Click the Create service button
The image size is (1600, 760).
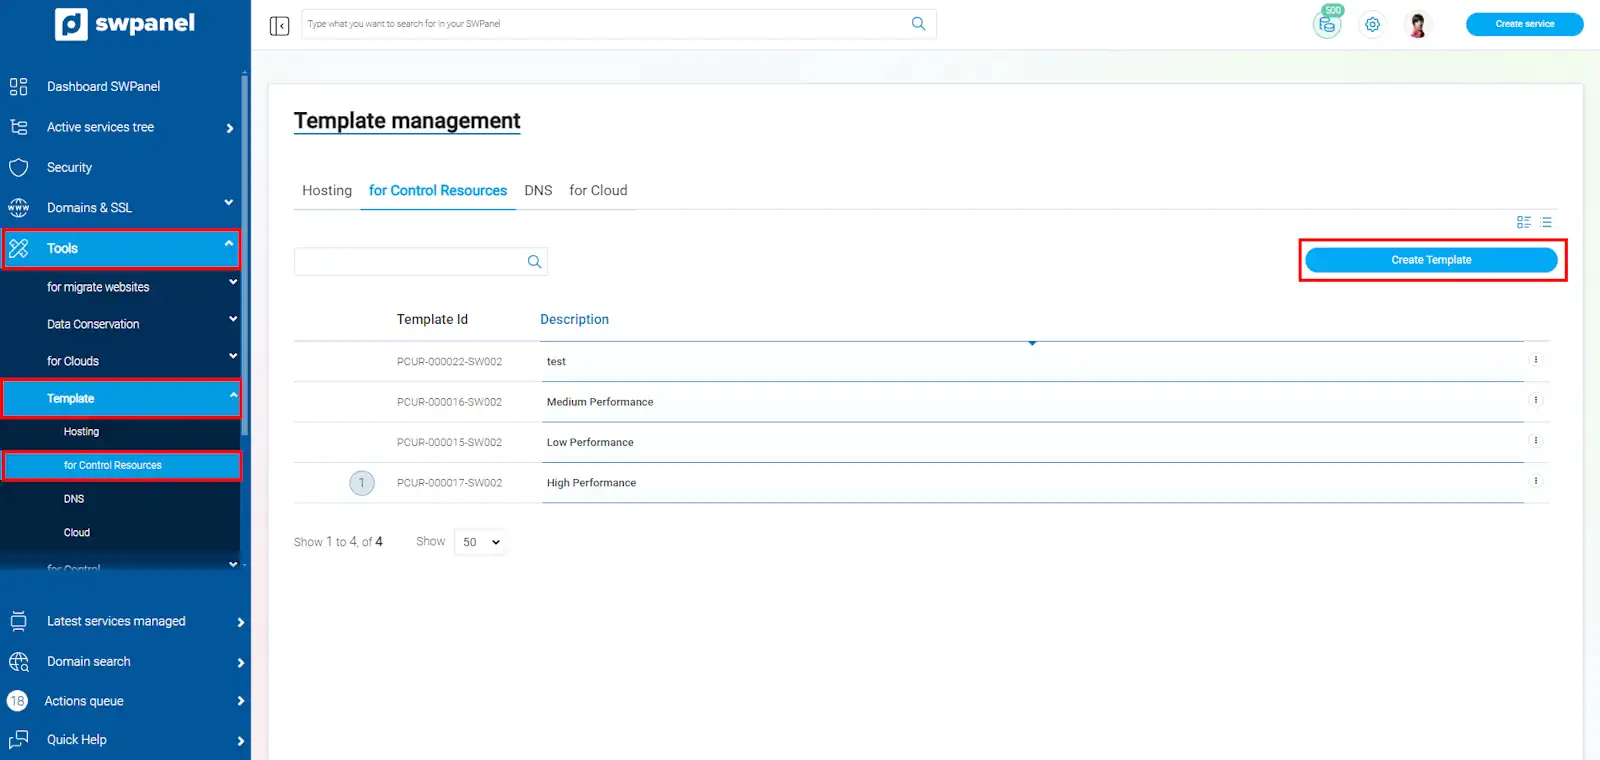tap(1524, 24)
